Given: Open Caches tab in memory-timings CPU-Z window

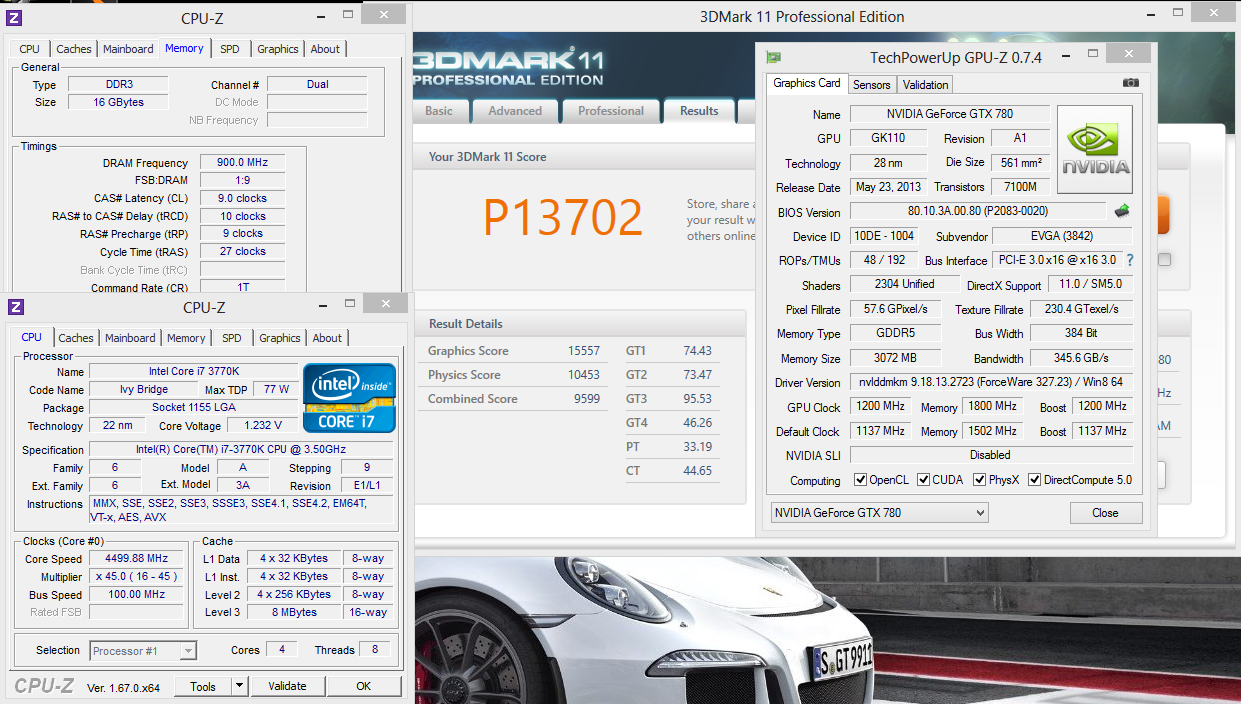Looking at the screenshot, I should tap(74, 49).
